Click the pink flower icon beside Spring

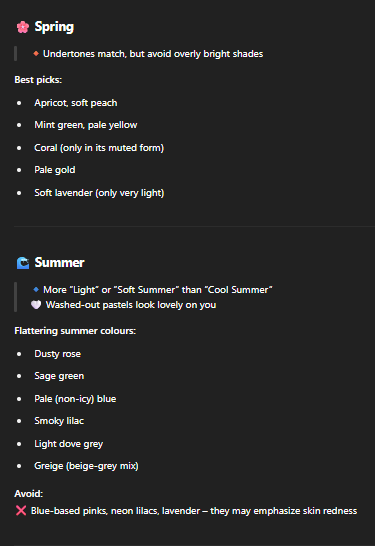point(23,27)
